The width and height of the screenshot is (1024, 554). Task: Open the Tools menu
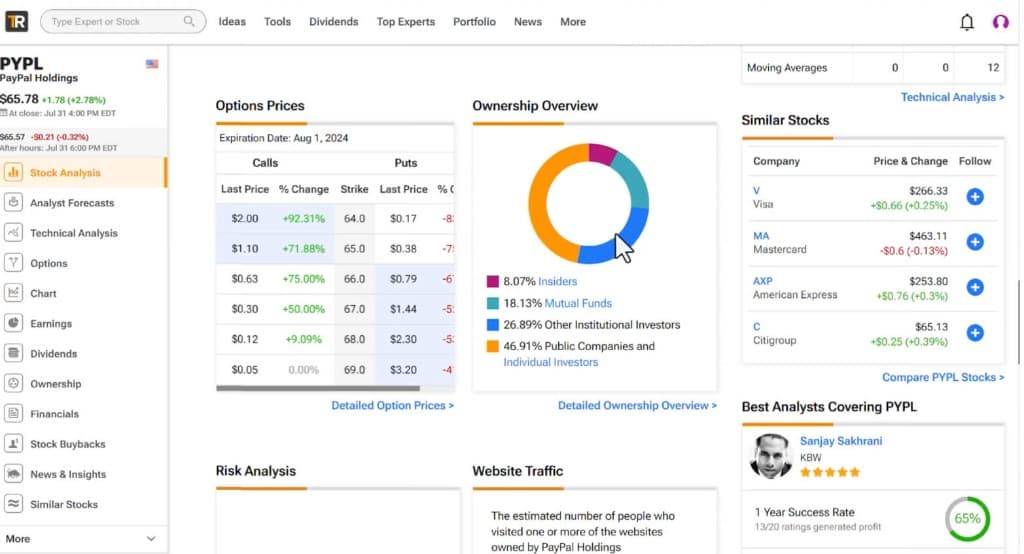(277, 22)
